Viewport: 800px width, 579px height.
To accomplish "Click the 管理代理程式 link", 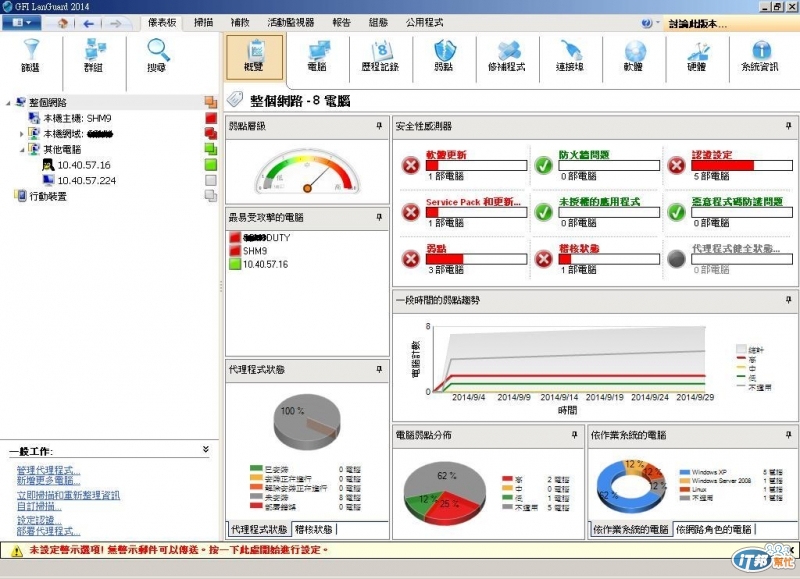I will (x=48, y=470).
